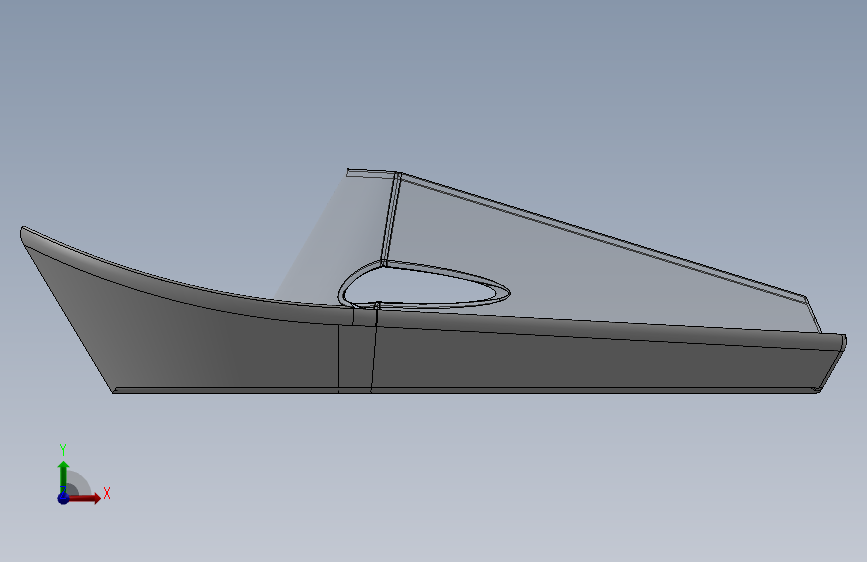Click the red X axis arrow of the triad
The height and width of the screenshot is (562, 867).
coord(83,498)
